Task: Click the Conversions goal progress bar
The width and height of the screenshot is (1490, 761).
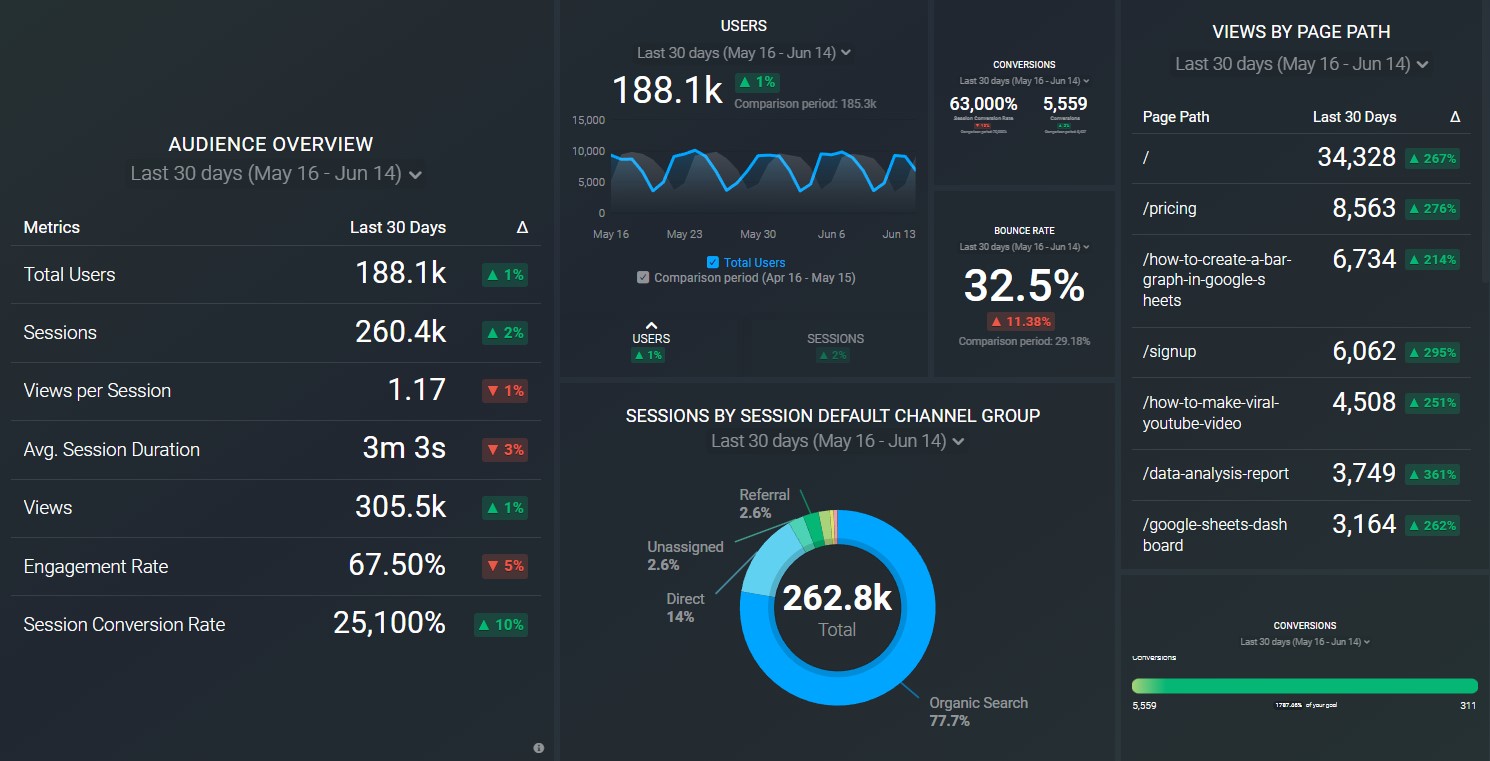Action: (x=1305, y=686)
